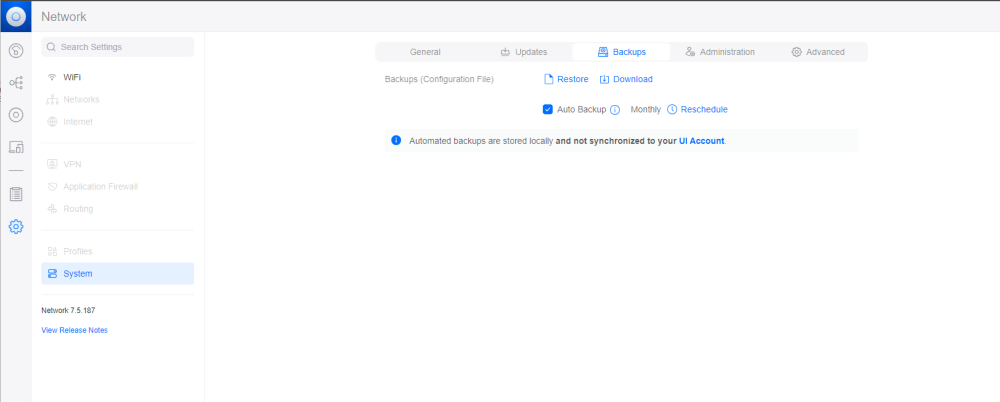Open Networks settings
The image size is (1000, 402).
click(x=117, y=100)
